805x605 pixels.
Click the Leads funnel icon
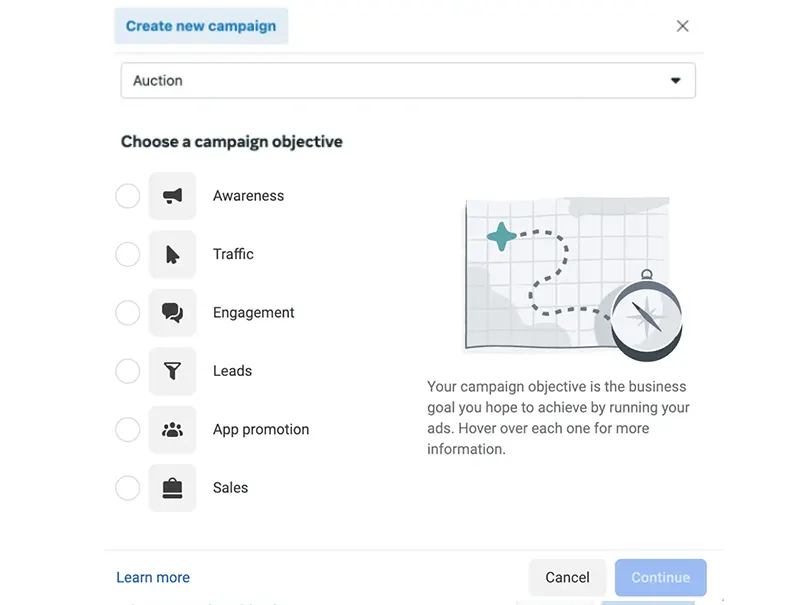coord(172,371)
